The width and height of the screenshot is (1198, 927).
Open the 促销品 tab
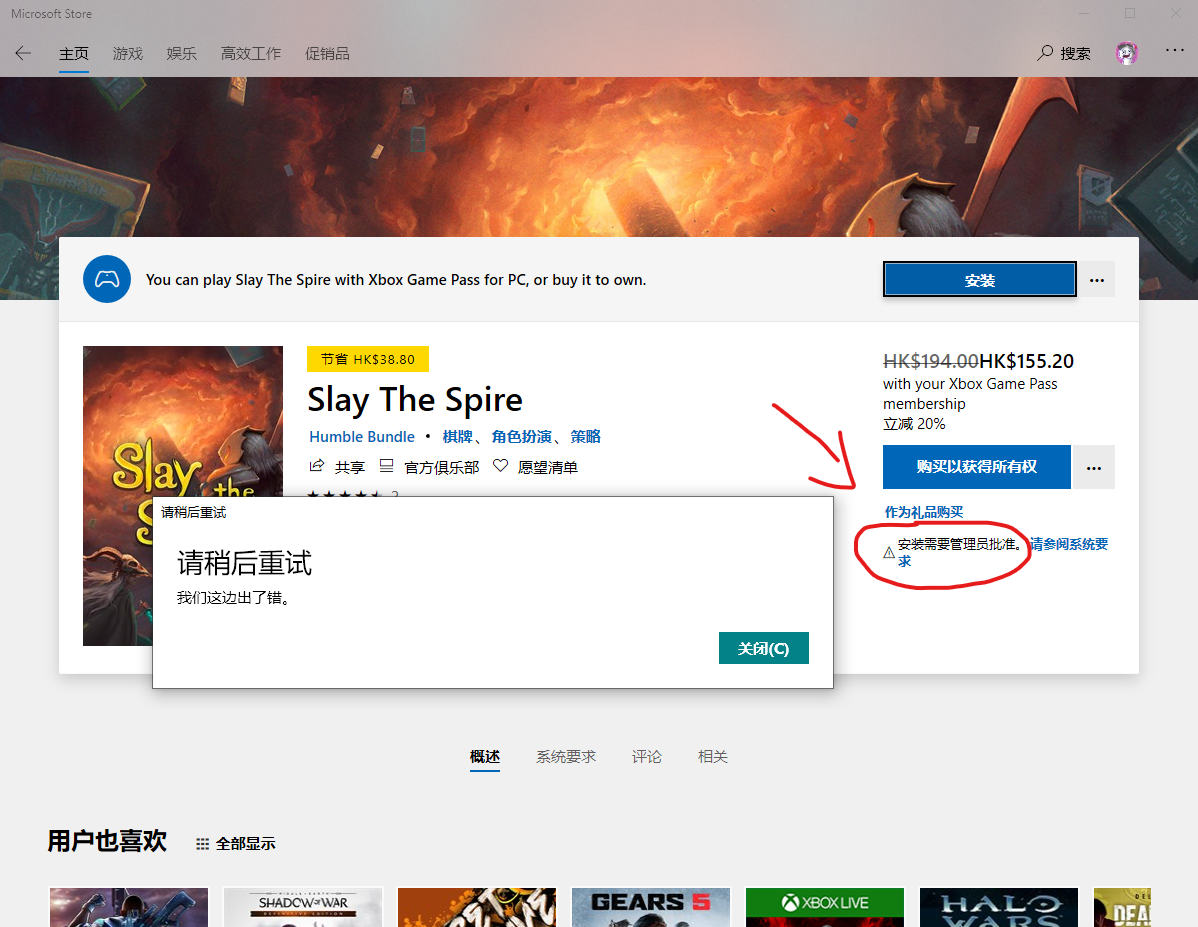(327, 53)
